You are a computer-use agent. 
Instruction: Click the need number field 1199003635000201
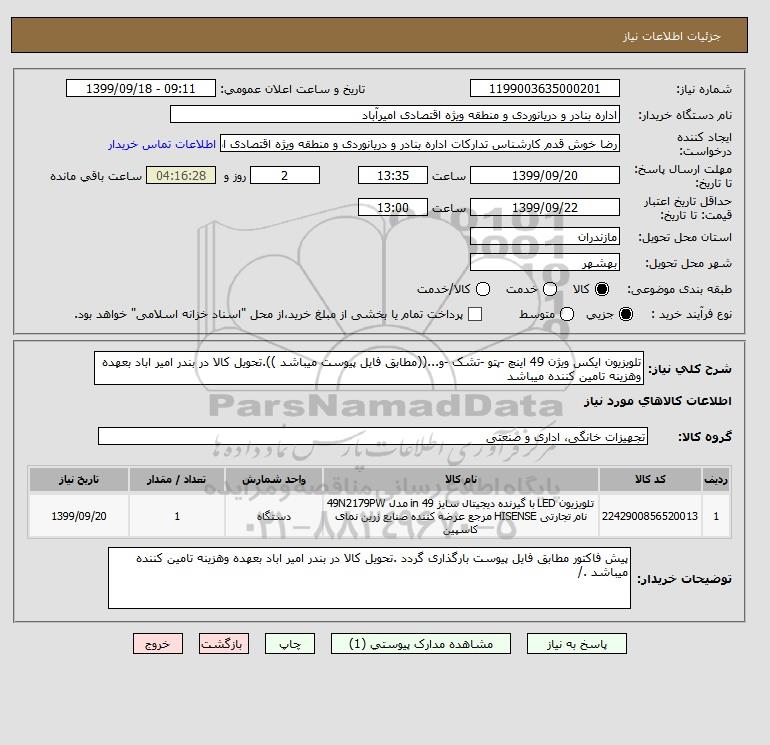(545, 88)
